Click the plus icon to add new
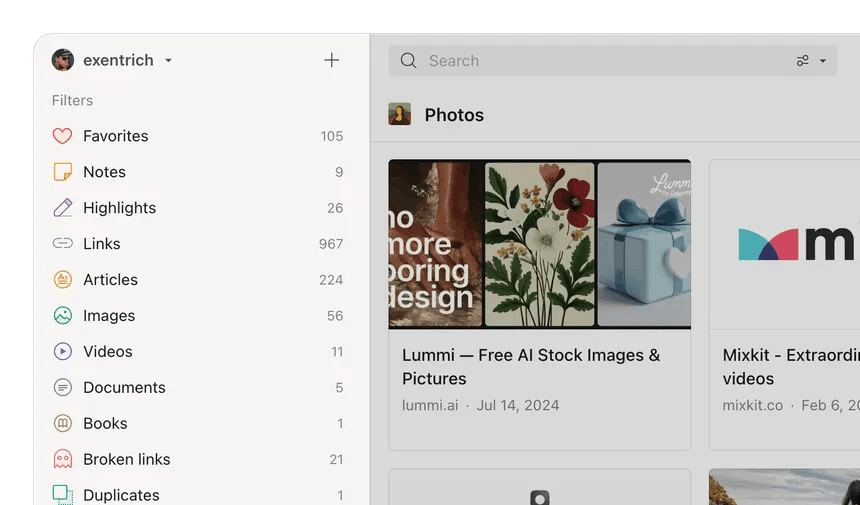Image resolution: width=860 pixels, height=505 pixels. (331, 60)
